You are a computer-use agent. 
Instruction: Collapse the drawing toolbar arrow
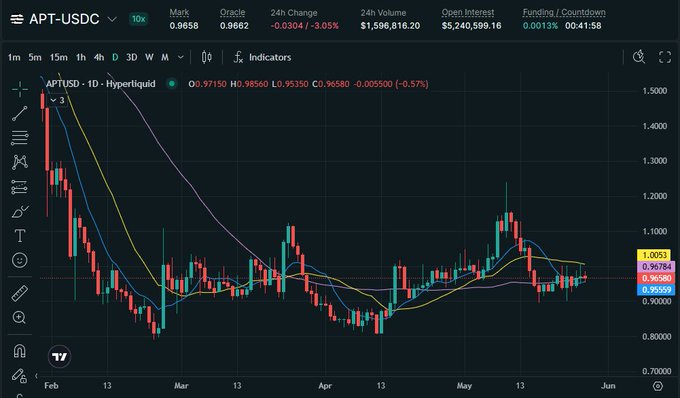36,375
